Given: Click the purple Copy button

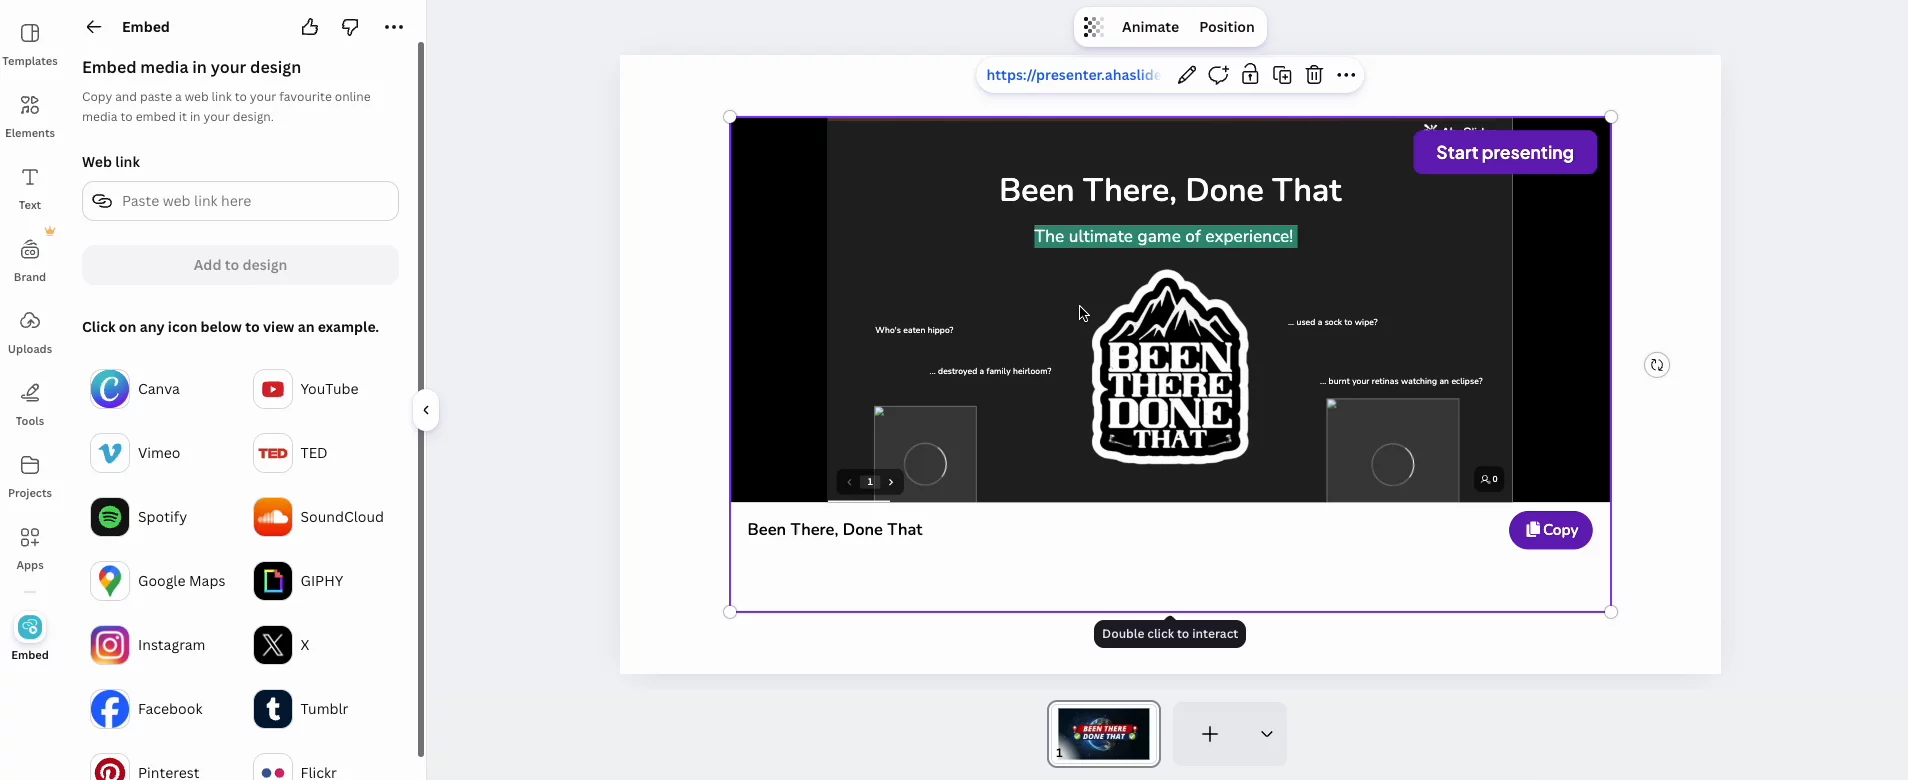Looking at the screenshot, I should [x=1551, y=530].
